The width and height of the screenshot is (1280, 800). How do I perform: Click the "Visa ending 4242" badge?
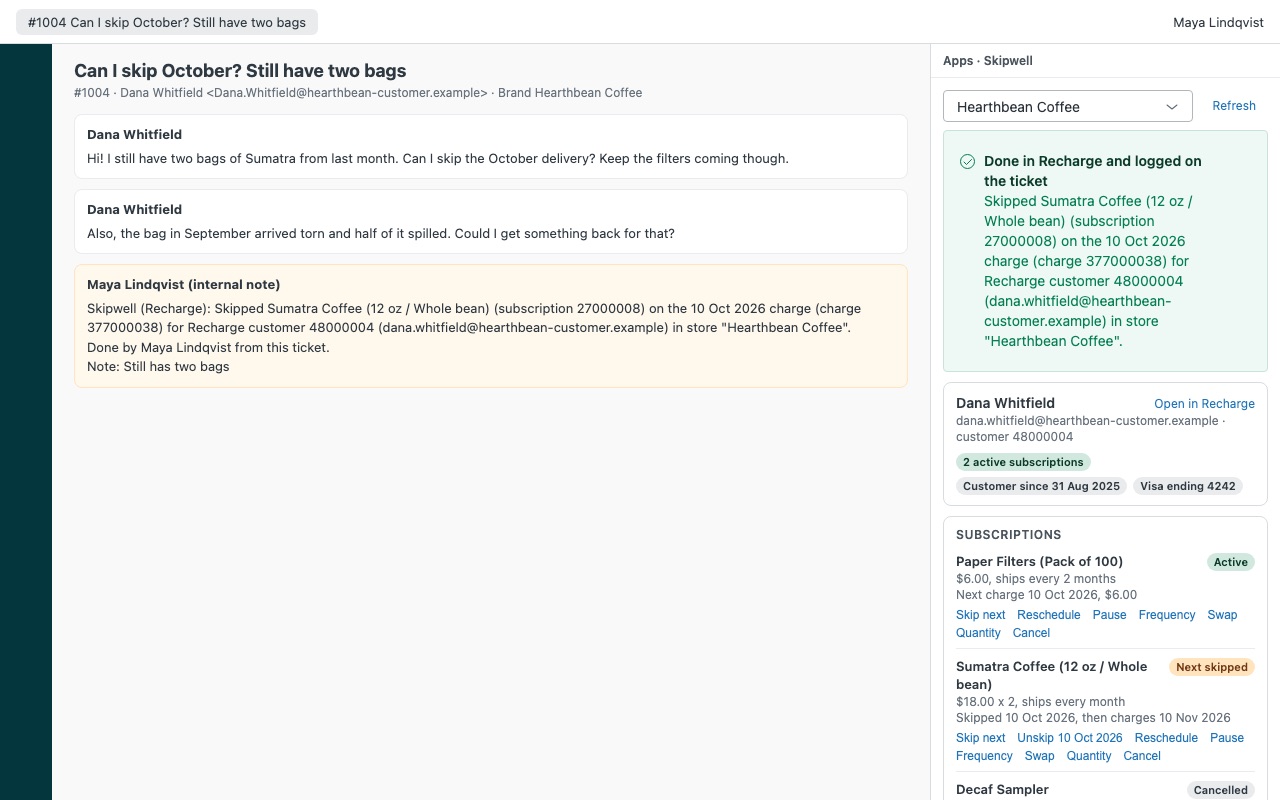coord(1188,486)
